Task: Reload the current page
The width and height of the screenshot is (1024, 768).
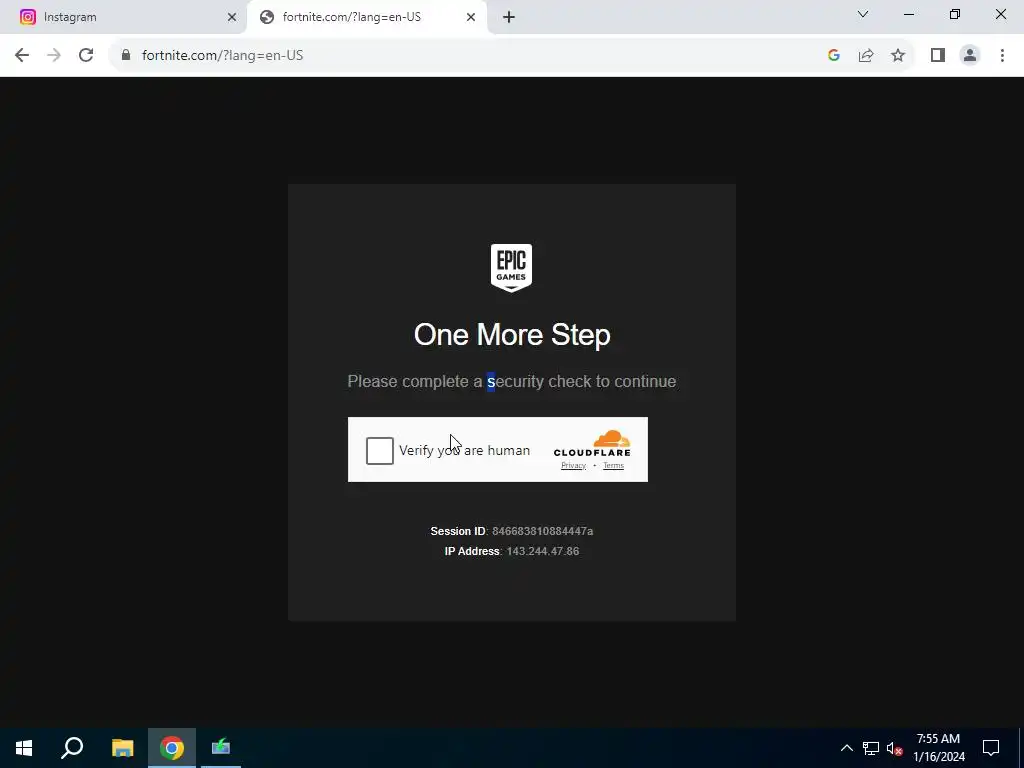Action: [x=86, y=55]
